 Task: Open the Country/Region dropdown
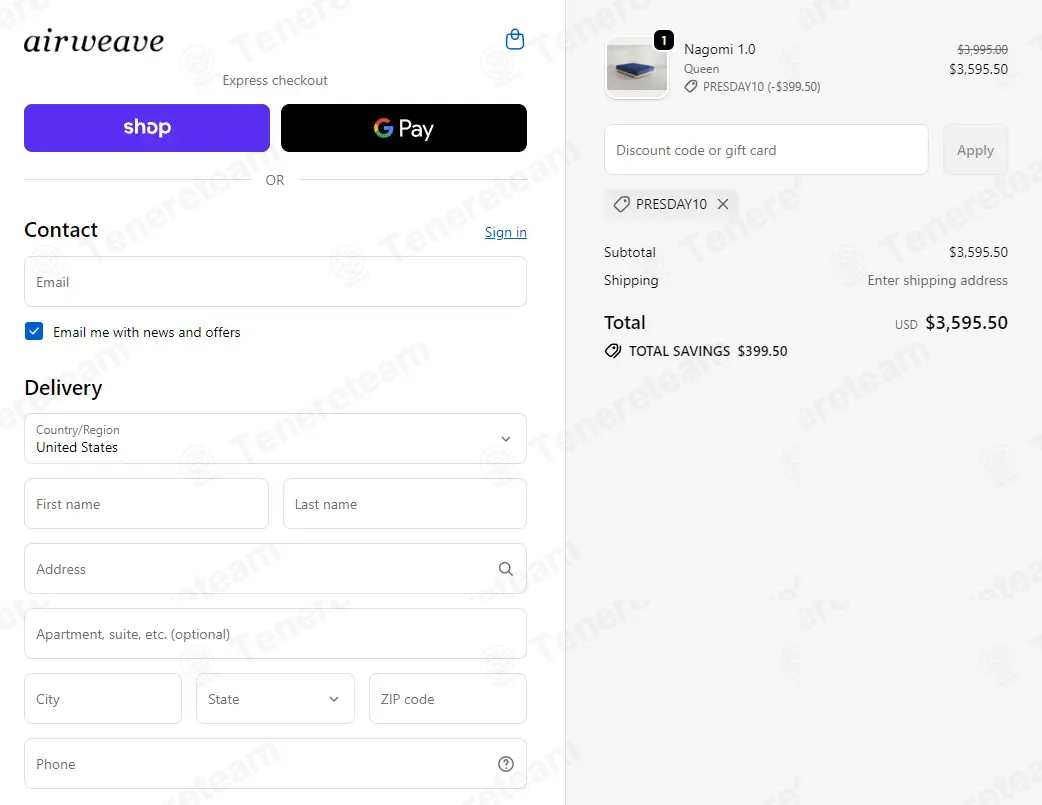pyautogui.click(x=275, y=439)
